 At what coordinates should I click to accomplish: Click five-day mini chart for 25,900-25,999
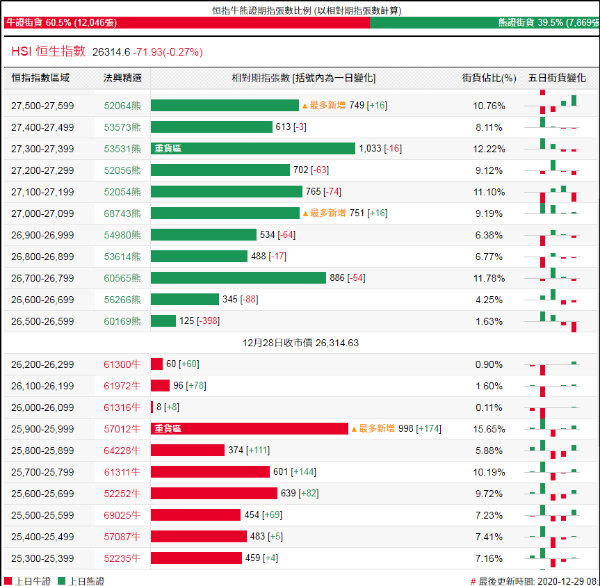click(x=553, y=428)
